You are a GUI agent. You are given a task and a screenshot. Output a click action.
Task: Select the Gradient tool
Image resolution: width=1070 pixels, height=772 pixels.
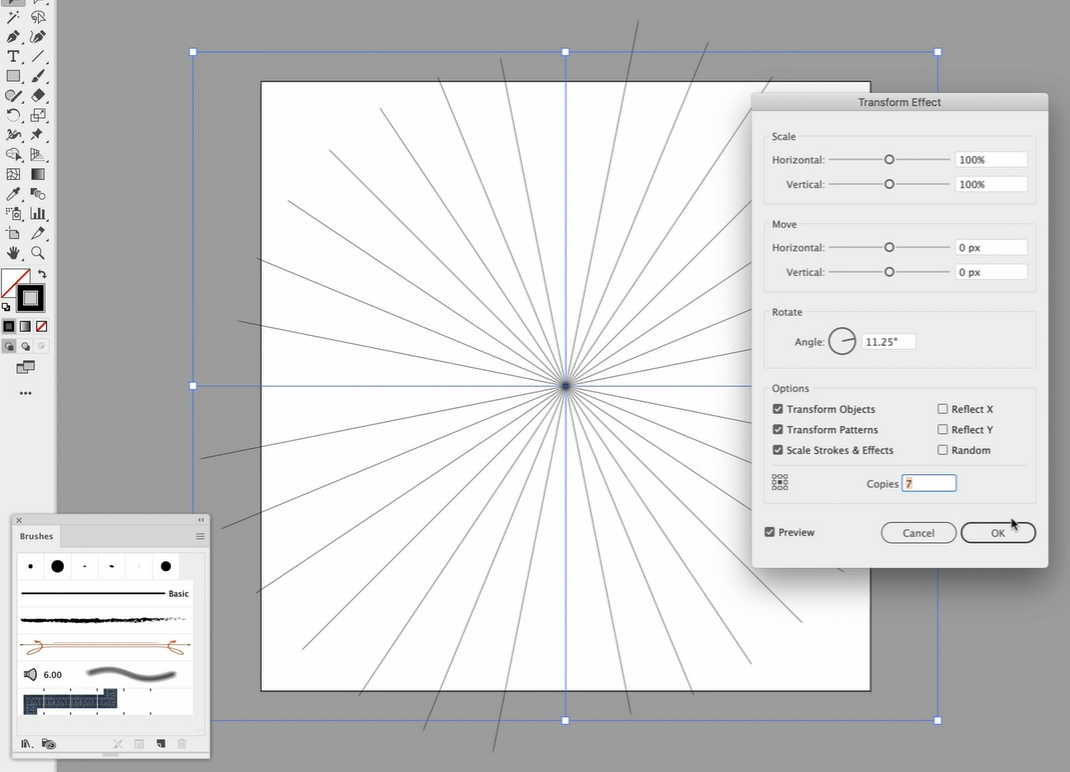point(38,174)
